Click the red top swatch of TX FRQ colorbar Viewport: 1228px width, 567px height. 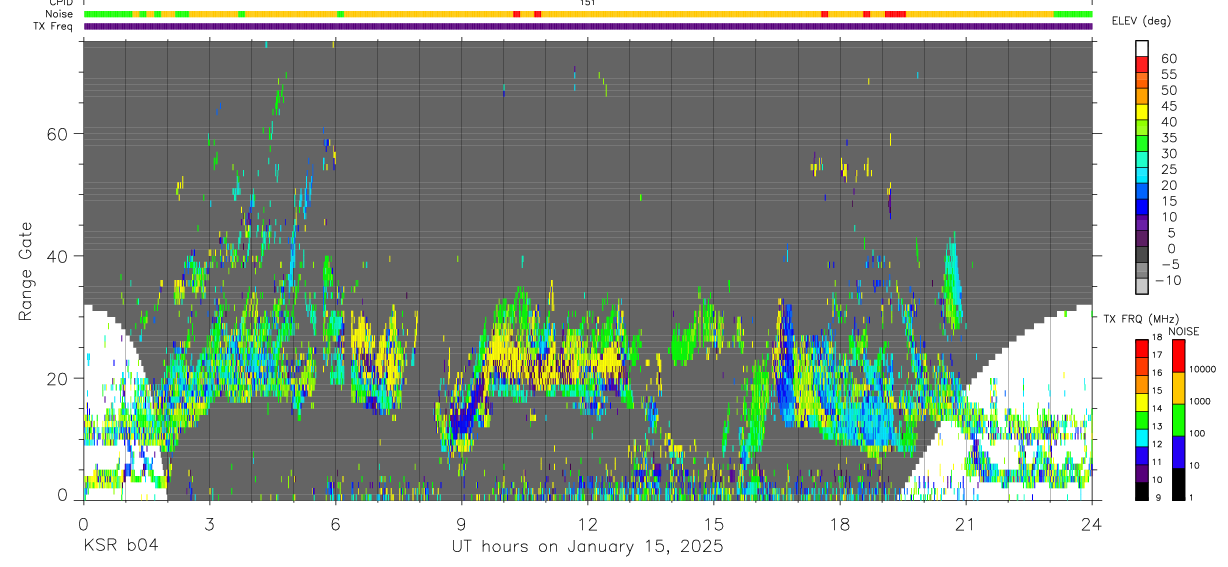tap(1142, 347)
